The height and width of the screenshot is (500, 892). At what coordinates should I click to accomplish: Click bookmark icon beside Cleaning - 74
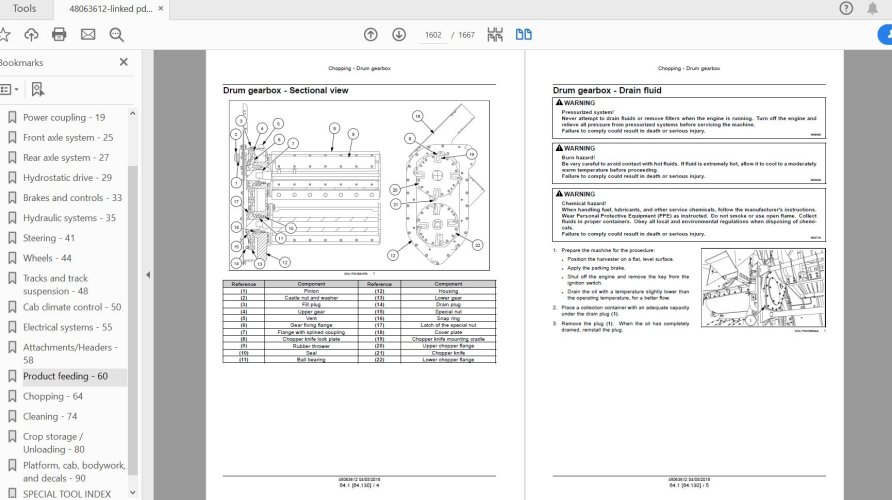pyautogui.click(x=12, y=416)
